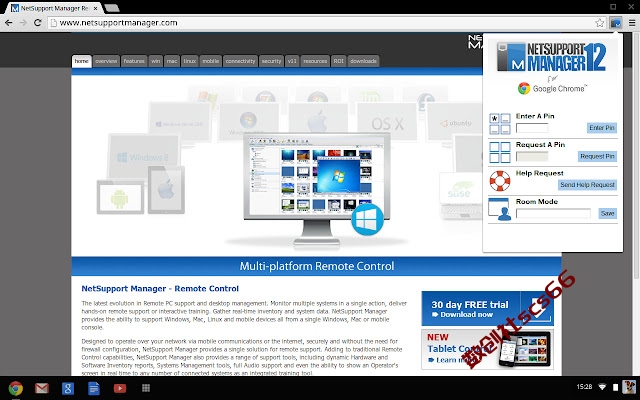
Task: Open the ROI tab
Action: 338,61
